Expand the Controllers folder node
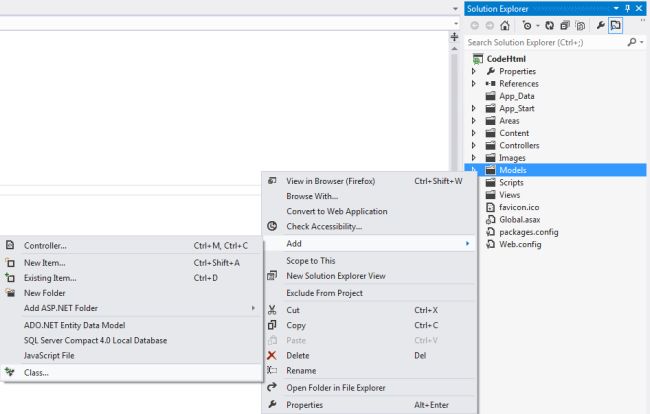This screenshot has width=650, height=414. 473,145
